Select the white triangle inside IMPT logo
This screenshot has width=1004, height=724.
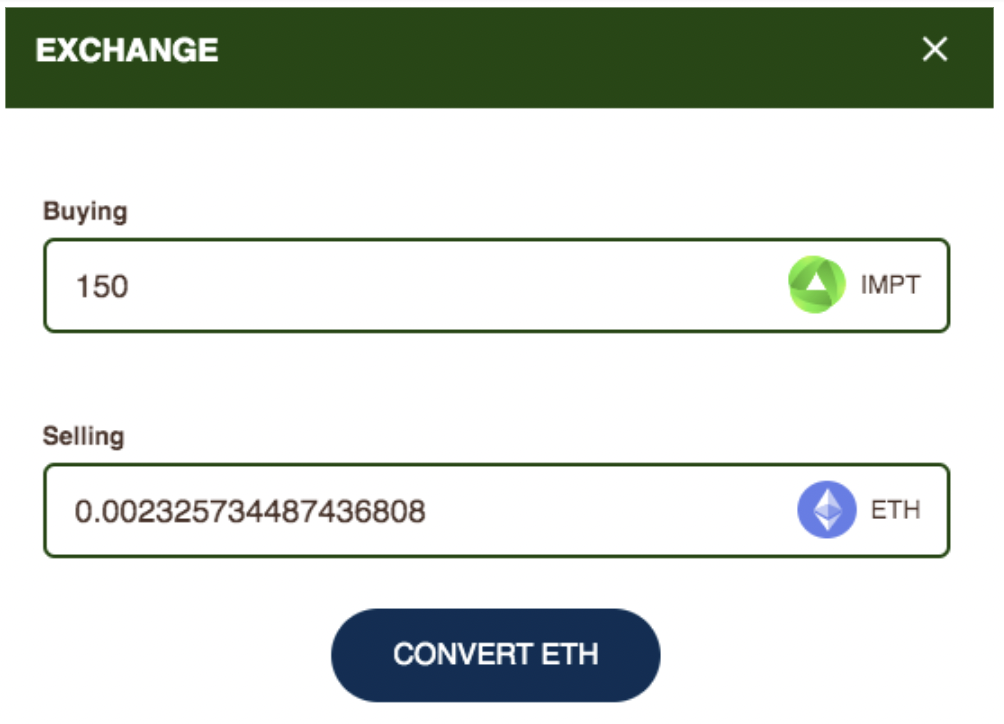click(815, 282)
